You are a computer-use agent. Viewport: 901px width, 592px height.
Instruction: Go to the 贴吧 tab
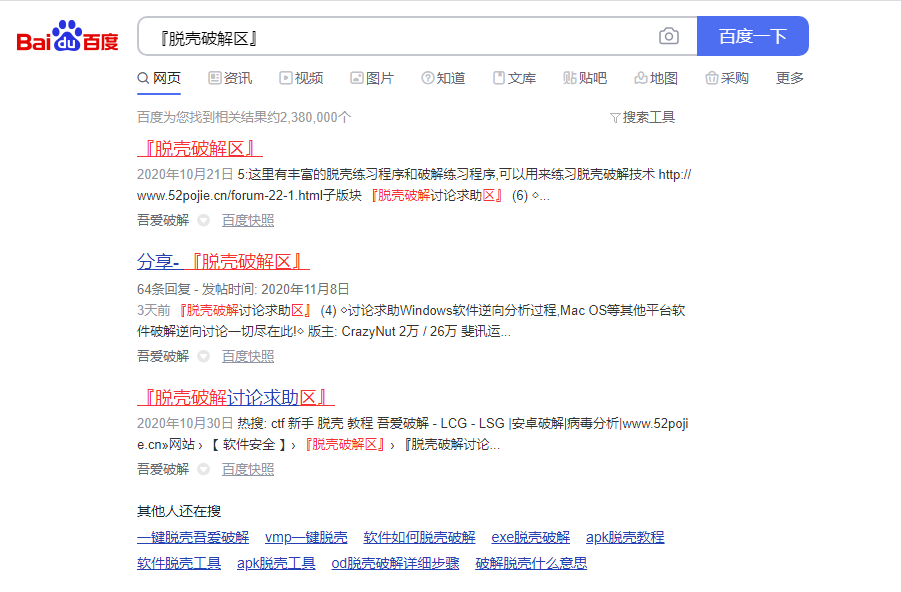point(585,78)
